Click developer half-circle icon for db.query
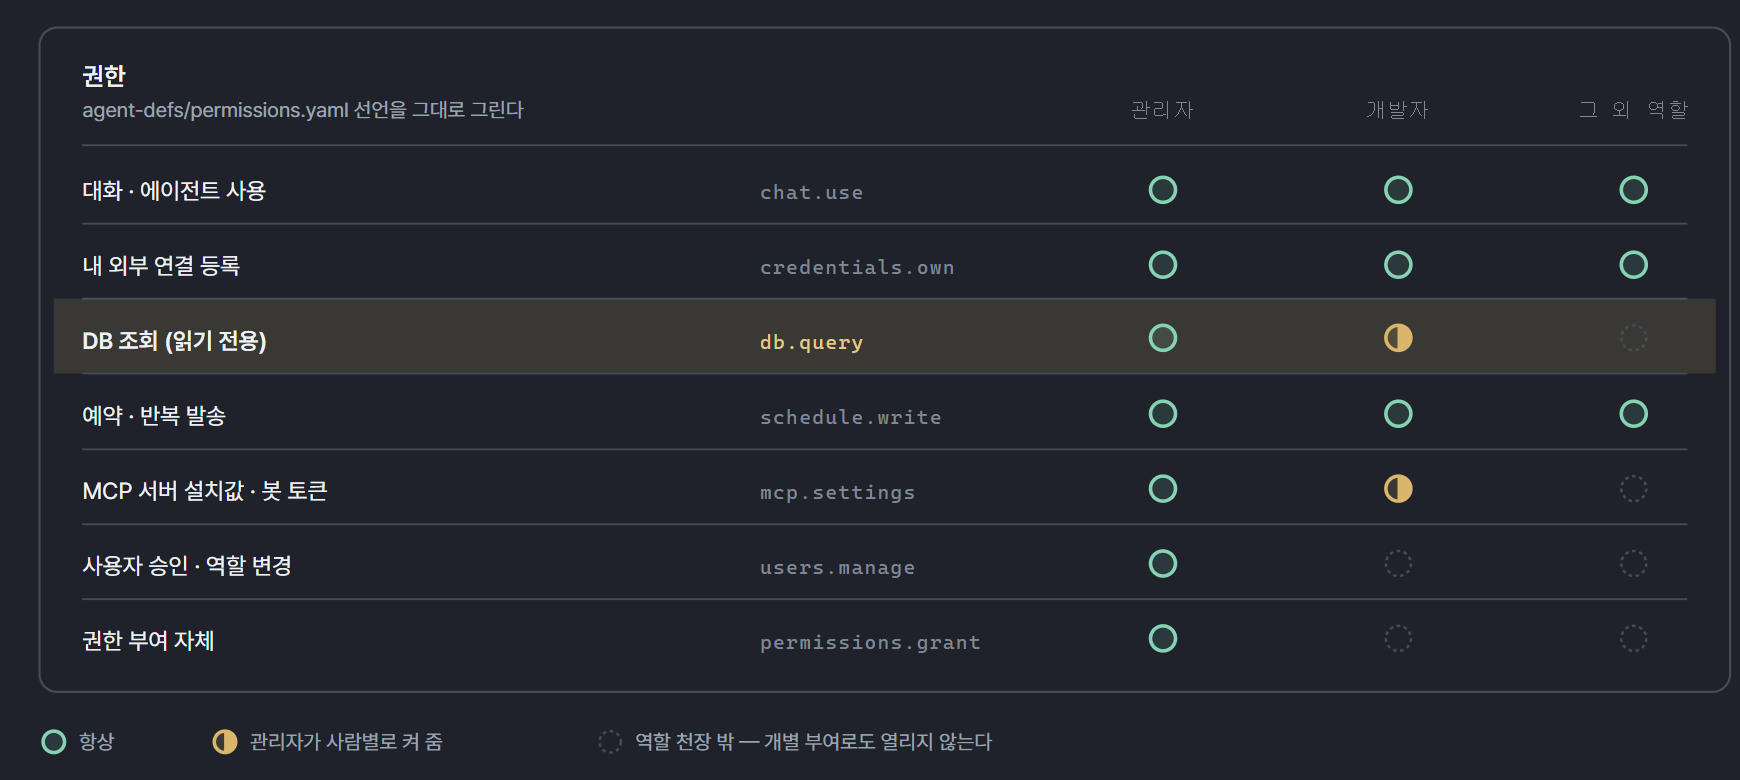This screenshot has height=780, width=1740. [1398, 338]
